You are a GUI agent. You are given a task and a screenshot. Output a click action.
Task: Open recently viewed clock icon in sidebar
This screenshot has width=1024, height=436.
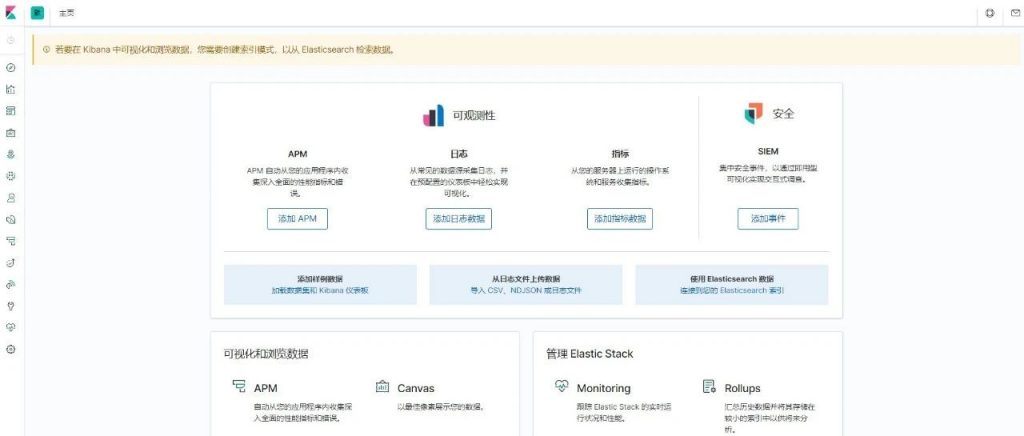pos(11,40)
